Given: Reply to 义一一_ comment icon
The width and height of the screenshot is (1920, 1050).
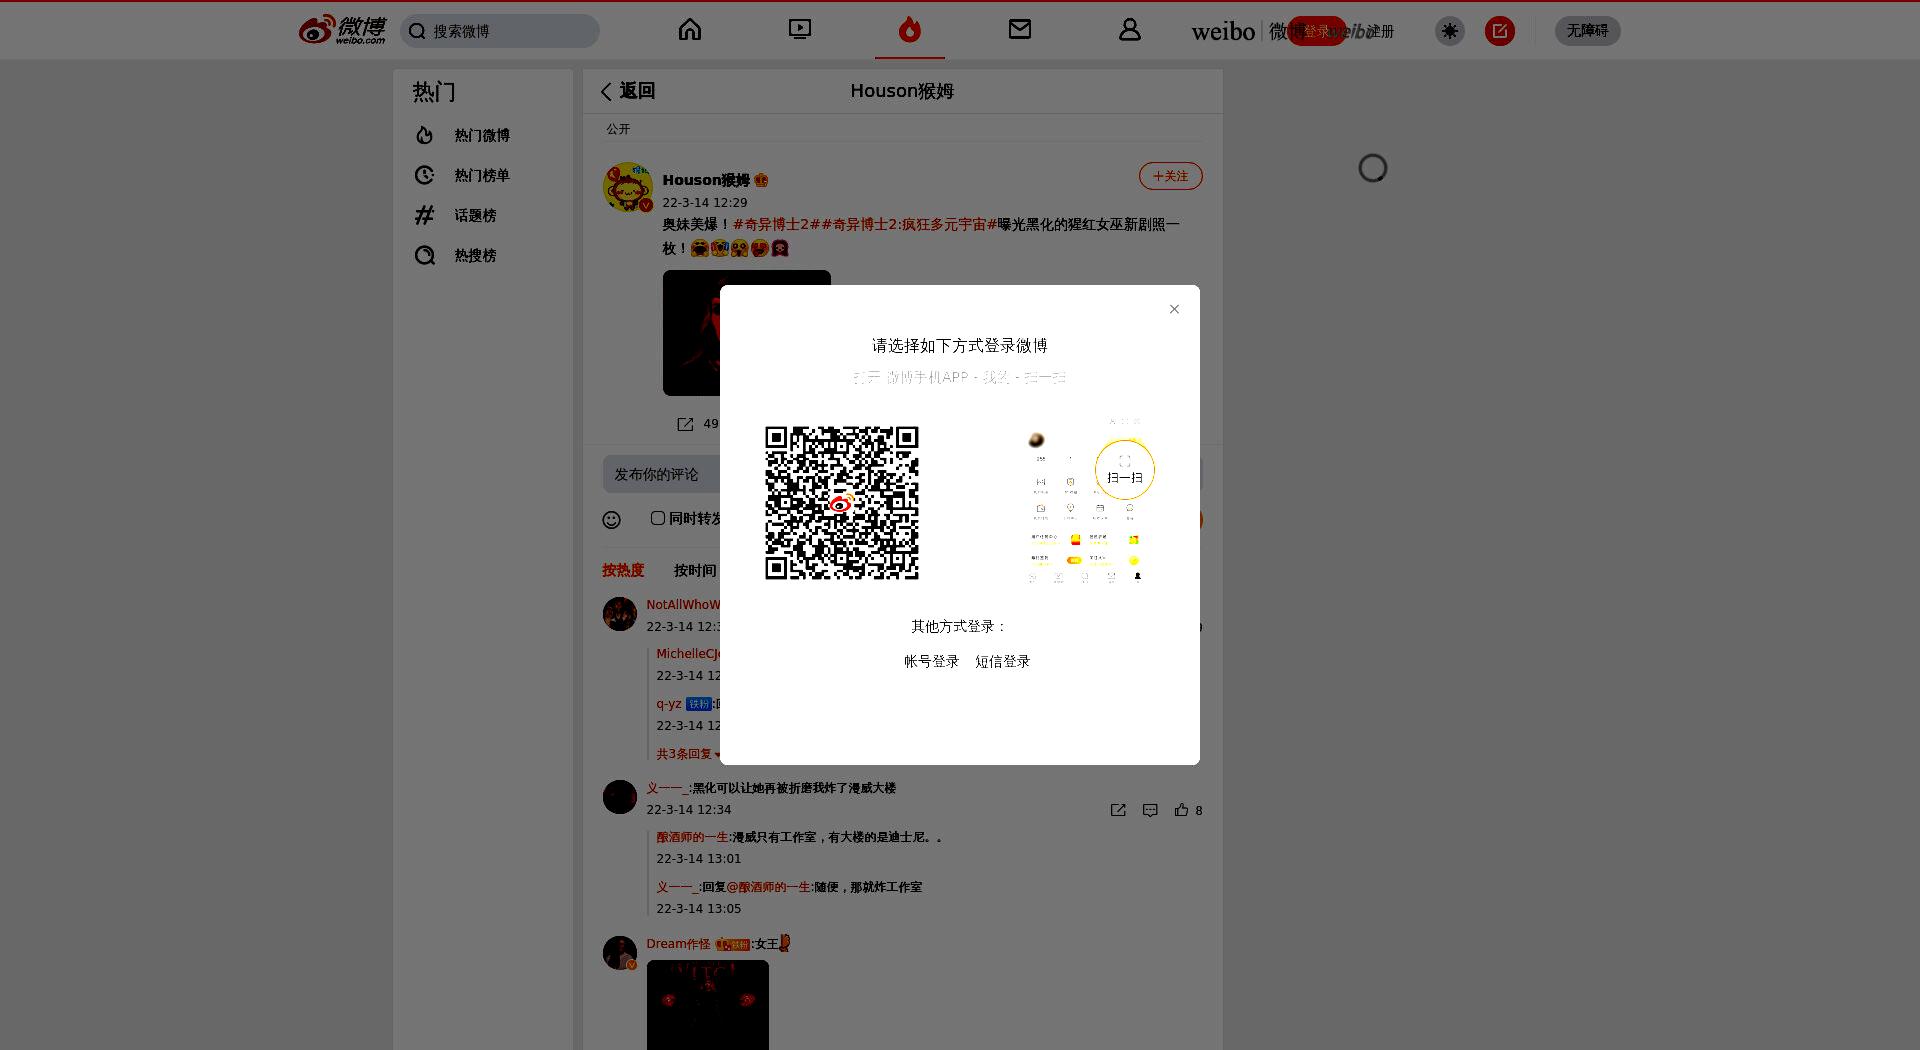Looking at the screenshot, I should pos(1150,810).
